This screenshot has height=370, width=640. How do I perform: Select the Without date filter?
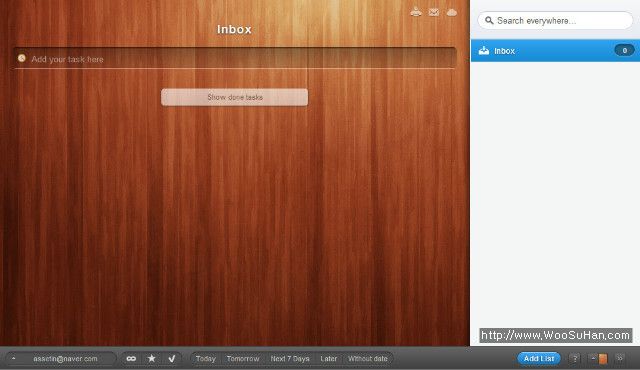tap(367, 359)
